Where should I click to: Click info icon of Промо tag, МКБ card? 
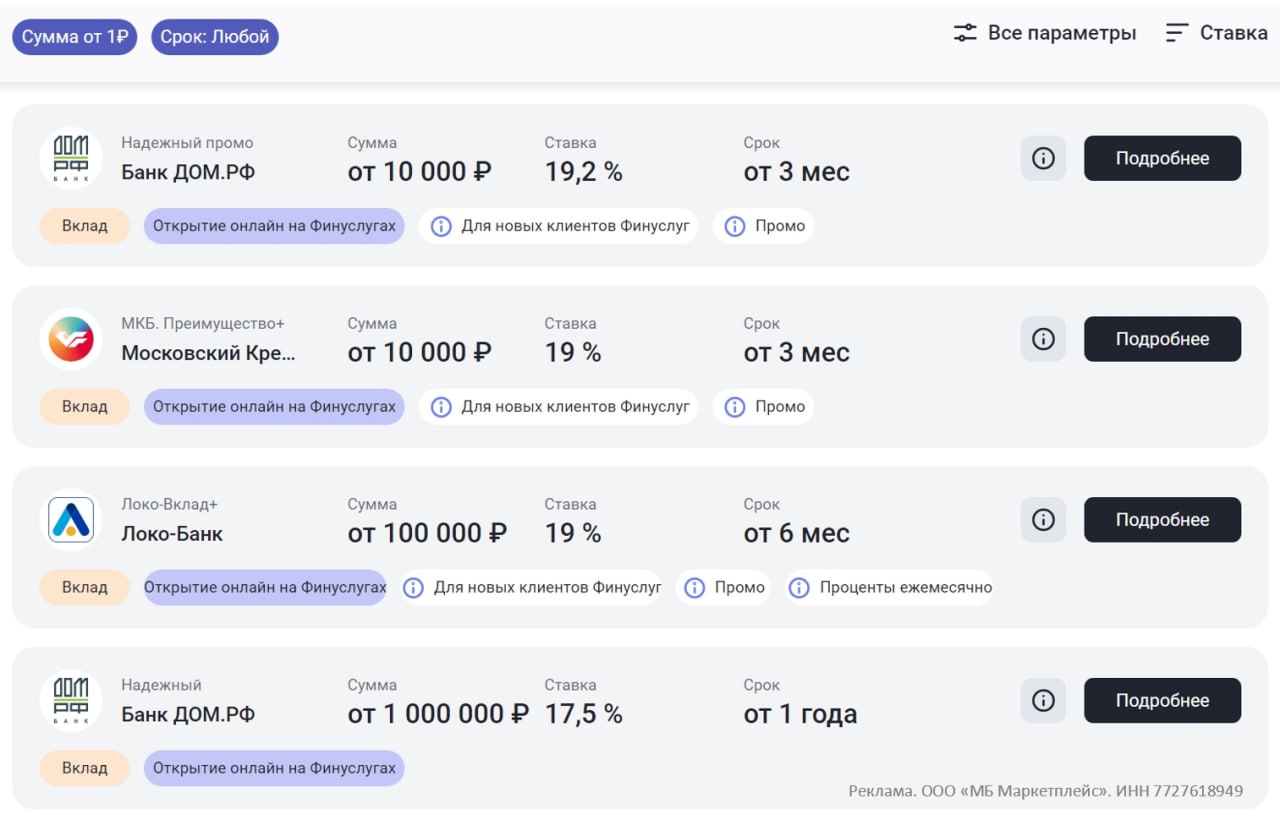click(735, 407)
